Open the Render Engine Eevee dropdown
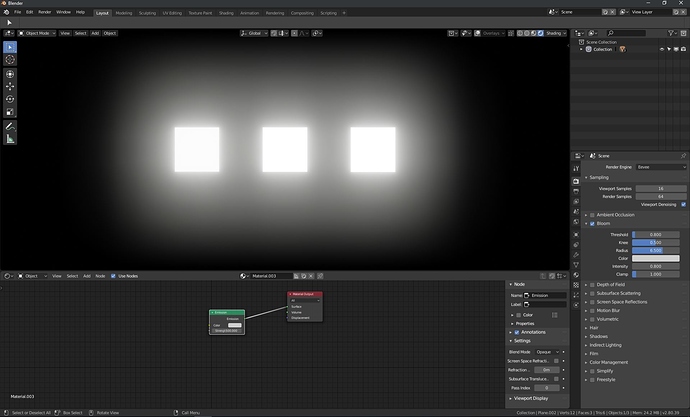 661,167
